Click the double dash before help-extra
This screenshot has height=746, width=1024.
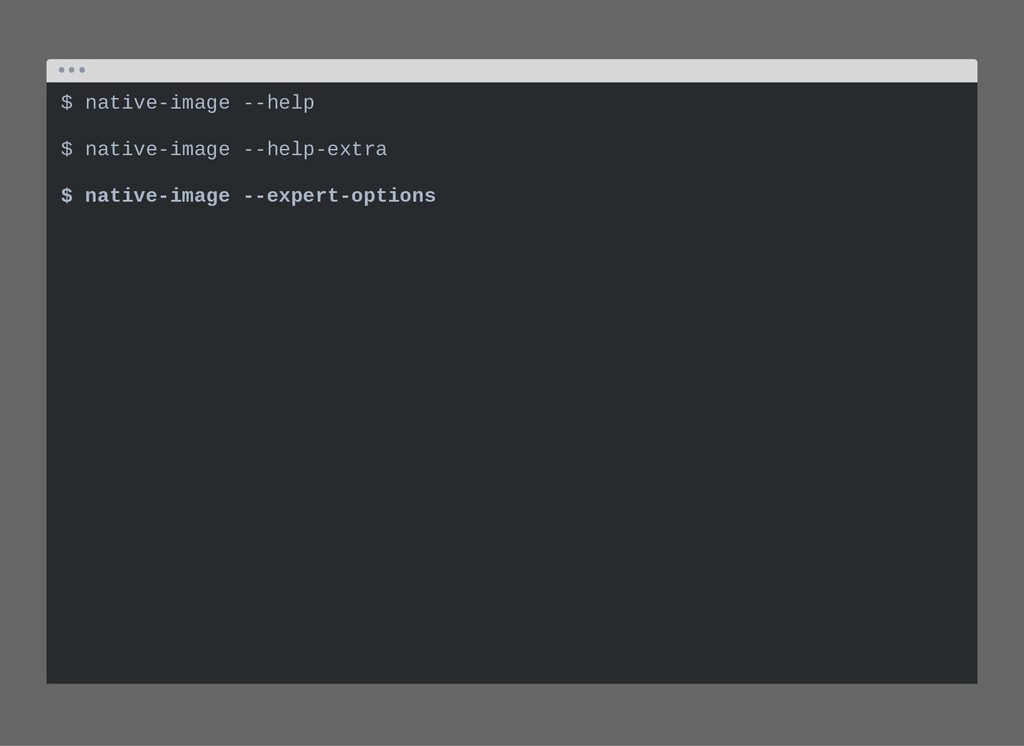255,150
